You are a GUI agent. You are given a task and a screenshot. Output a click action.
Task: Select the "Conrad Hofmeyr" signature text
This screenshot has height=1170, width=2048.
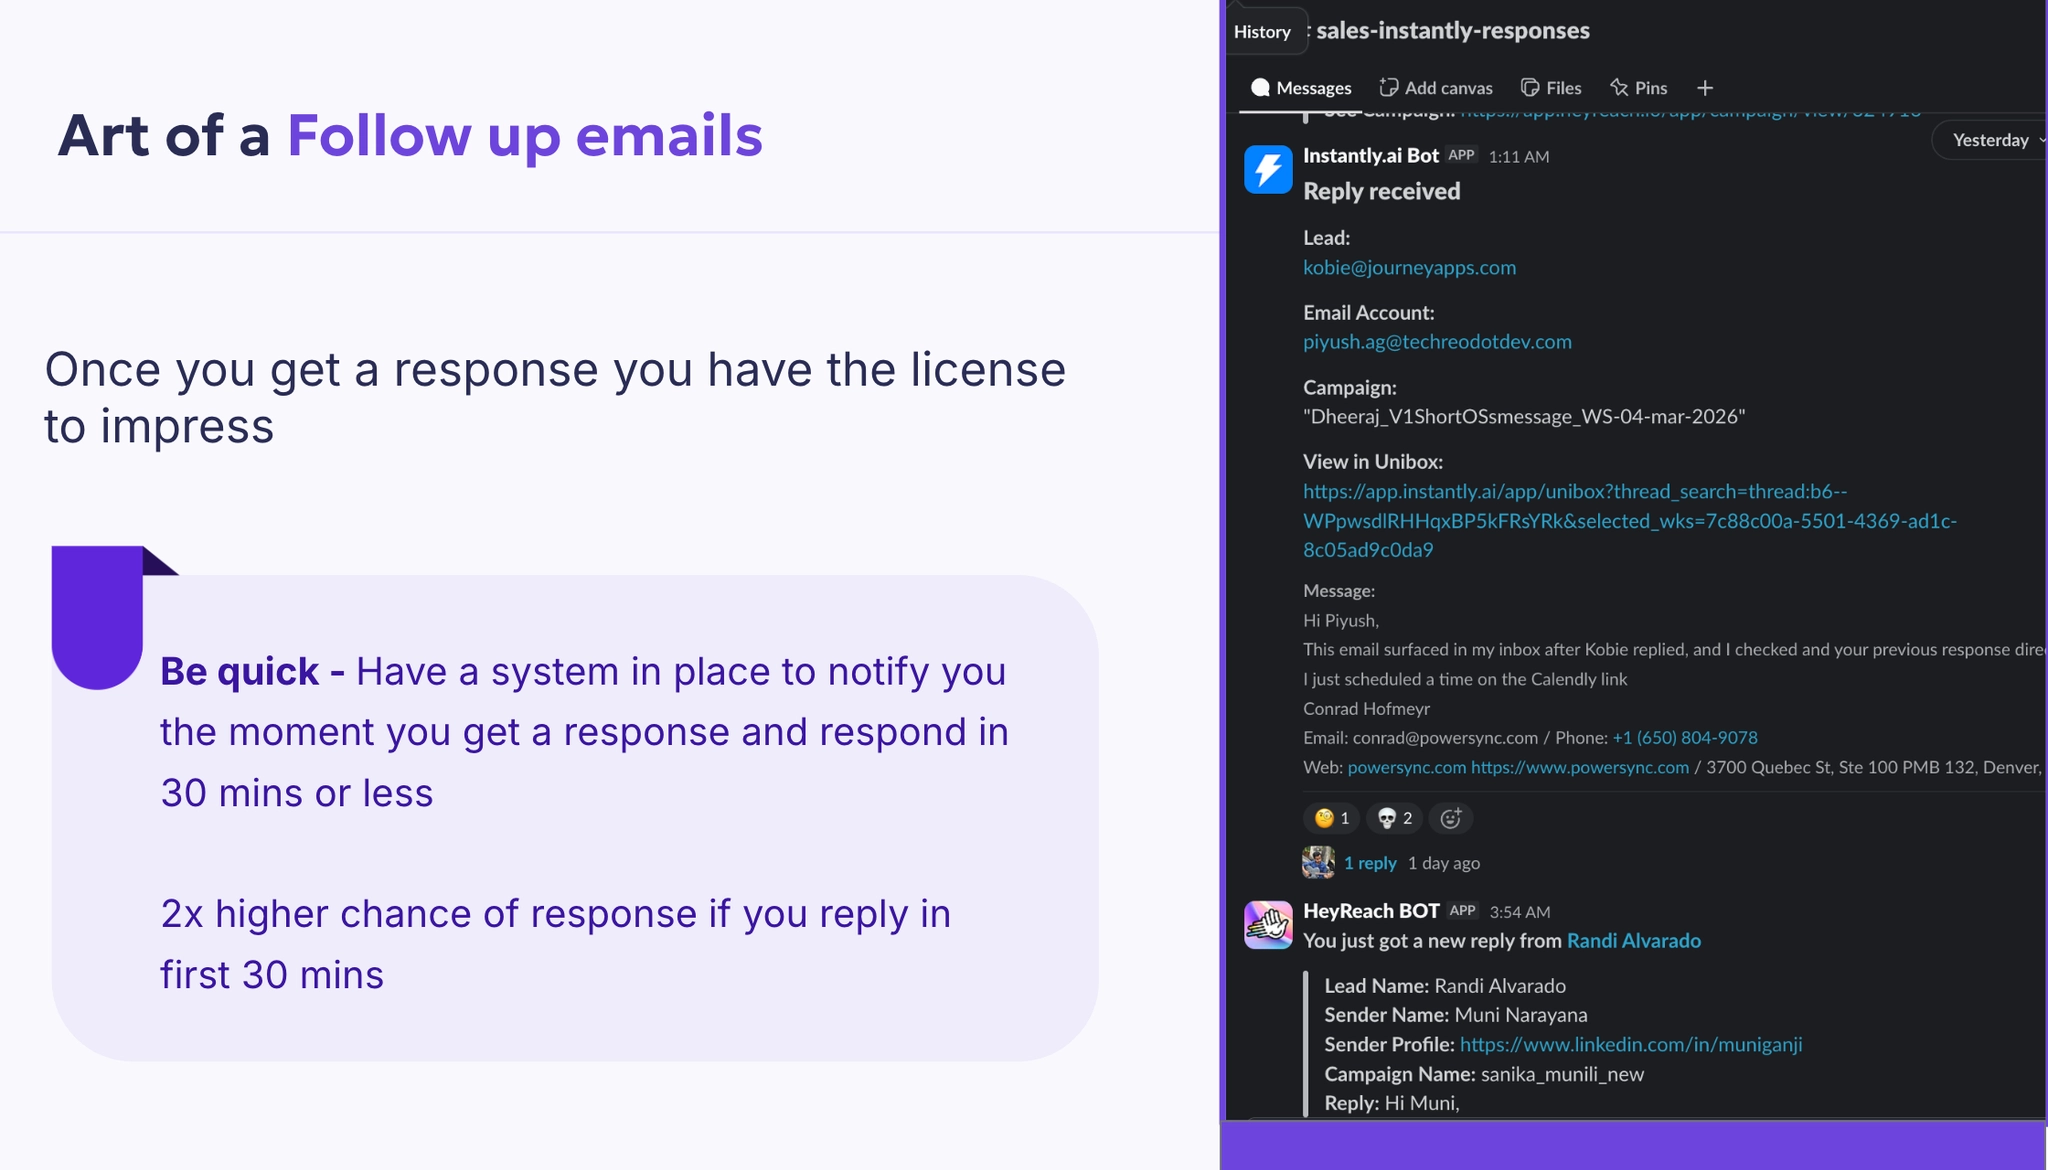pyautogui.click(x=1366, y=708)
